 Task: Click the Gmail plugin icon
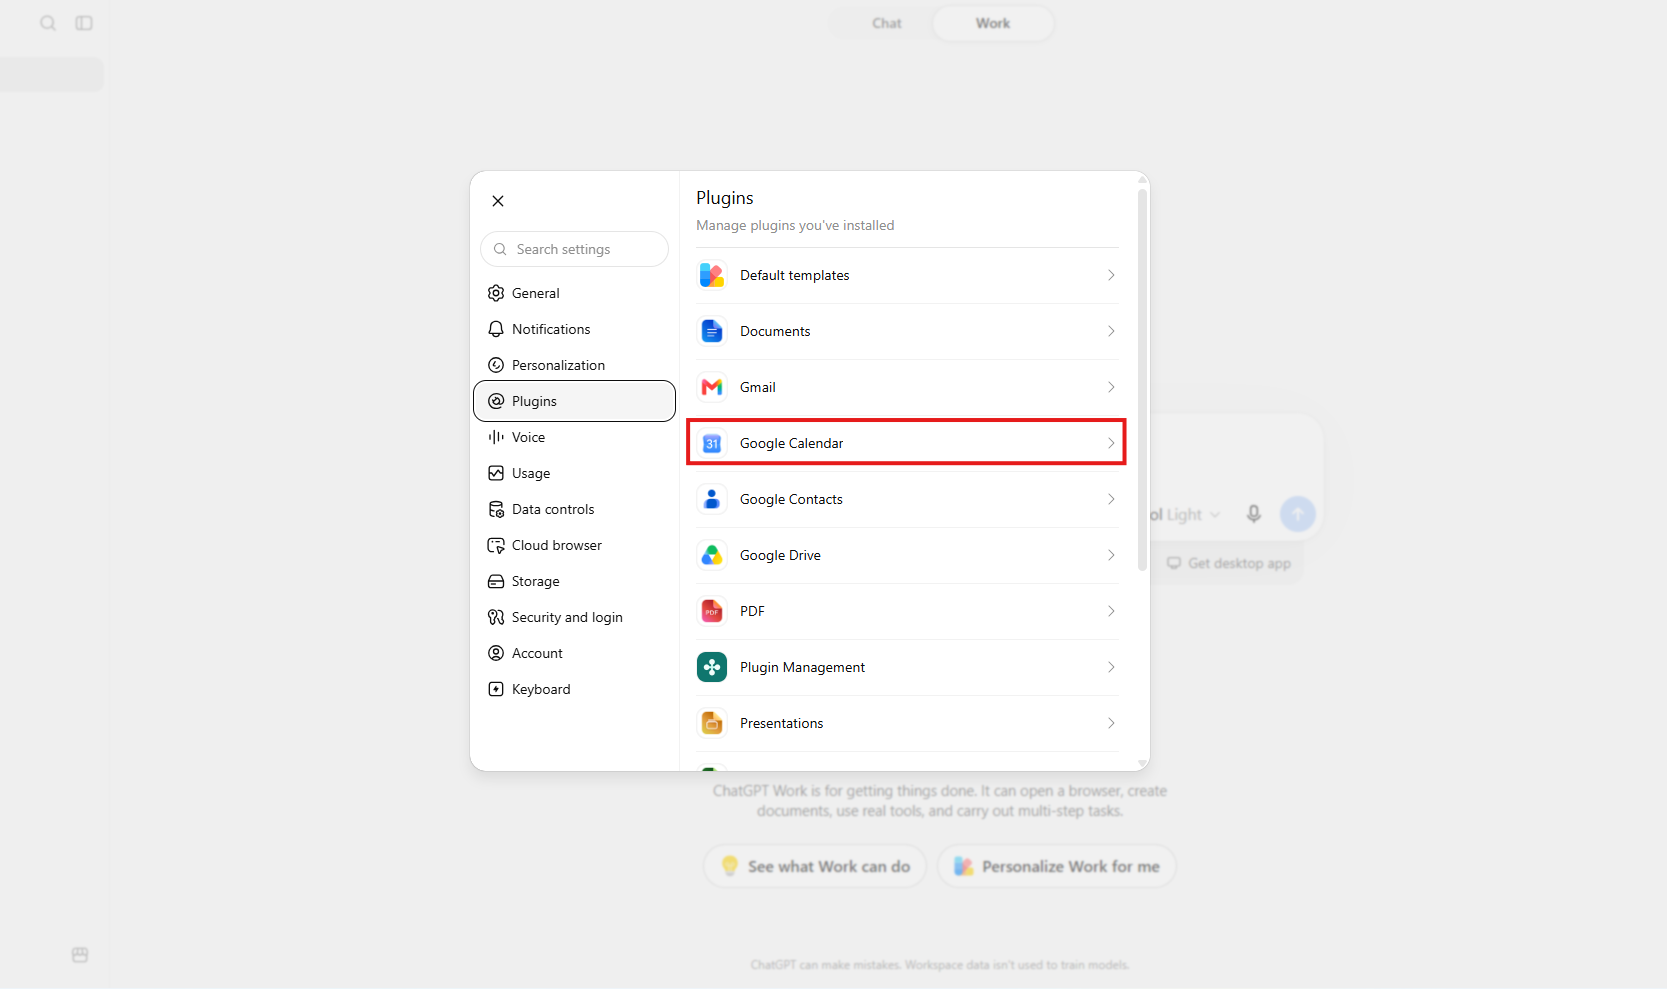point(712,387)
